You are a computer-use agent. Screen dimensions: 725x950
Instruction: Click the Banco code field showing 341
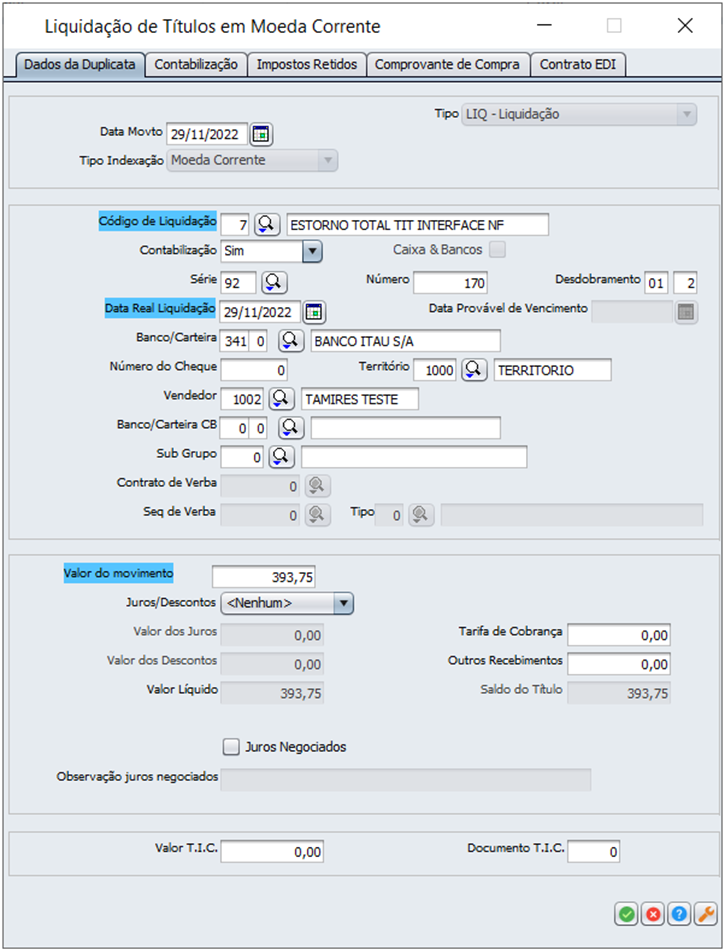click(x=236, y=341)
